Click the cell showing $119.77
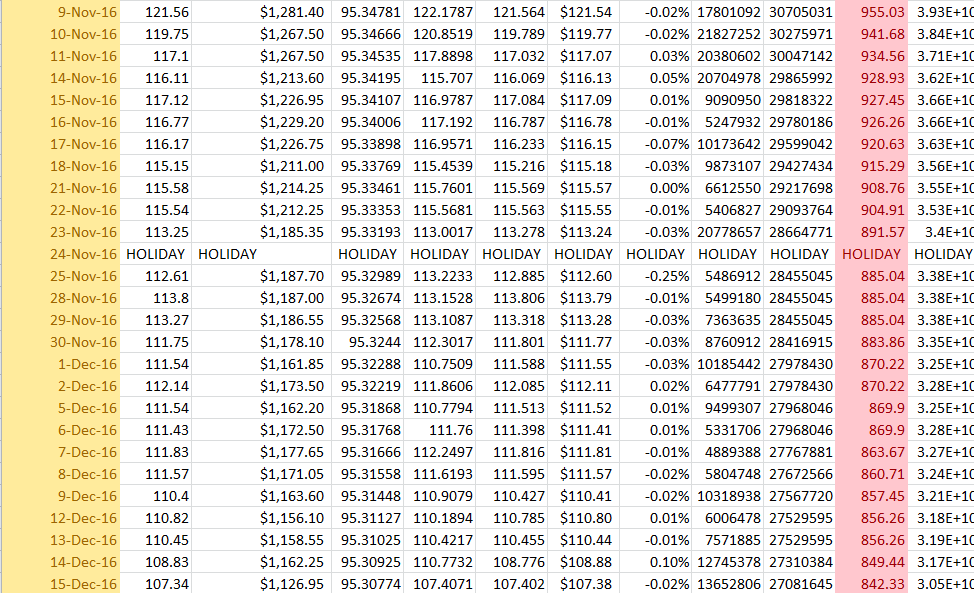974x593 pixels. coord(586,34)
